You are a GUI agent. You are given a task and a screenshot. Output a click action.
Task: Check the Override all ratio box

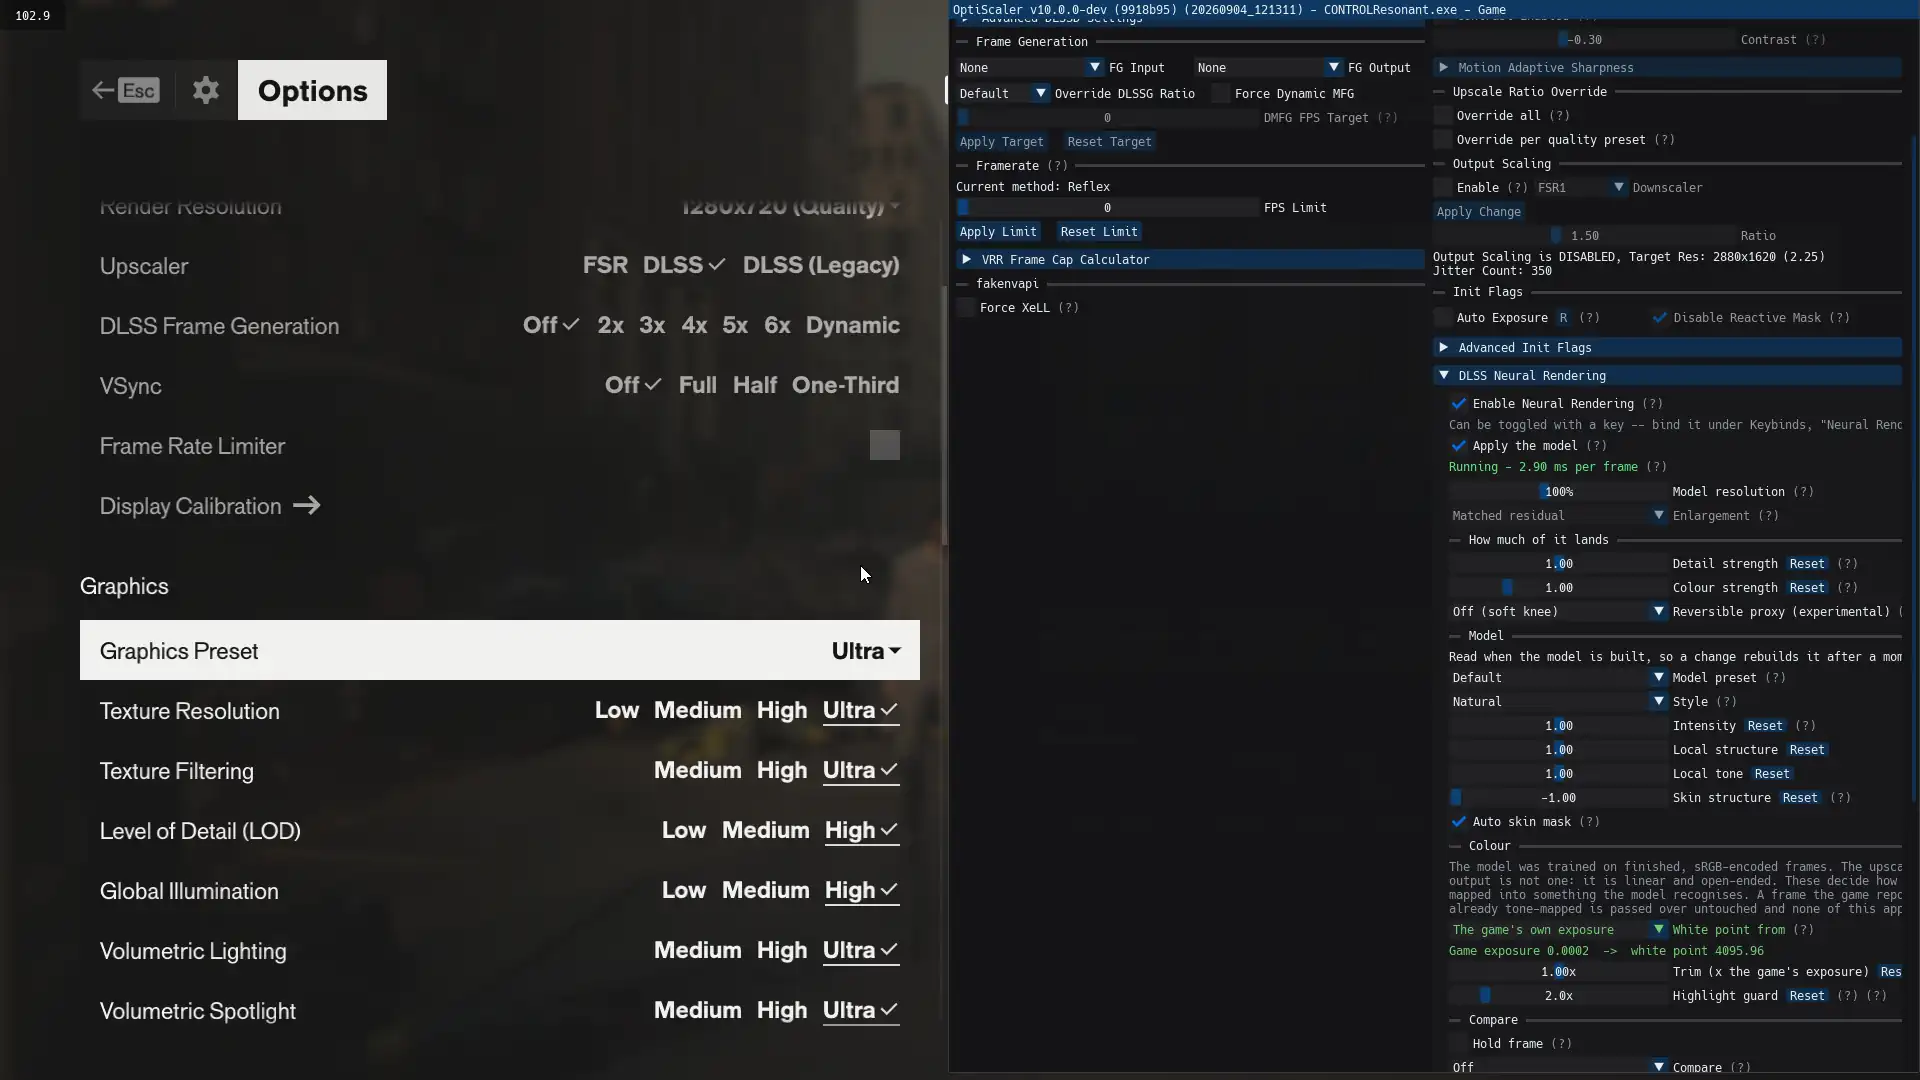click(1443, 116)
